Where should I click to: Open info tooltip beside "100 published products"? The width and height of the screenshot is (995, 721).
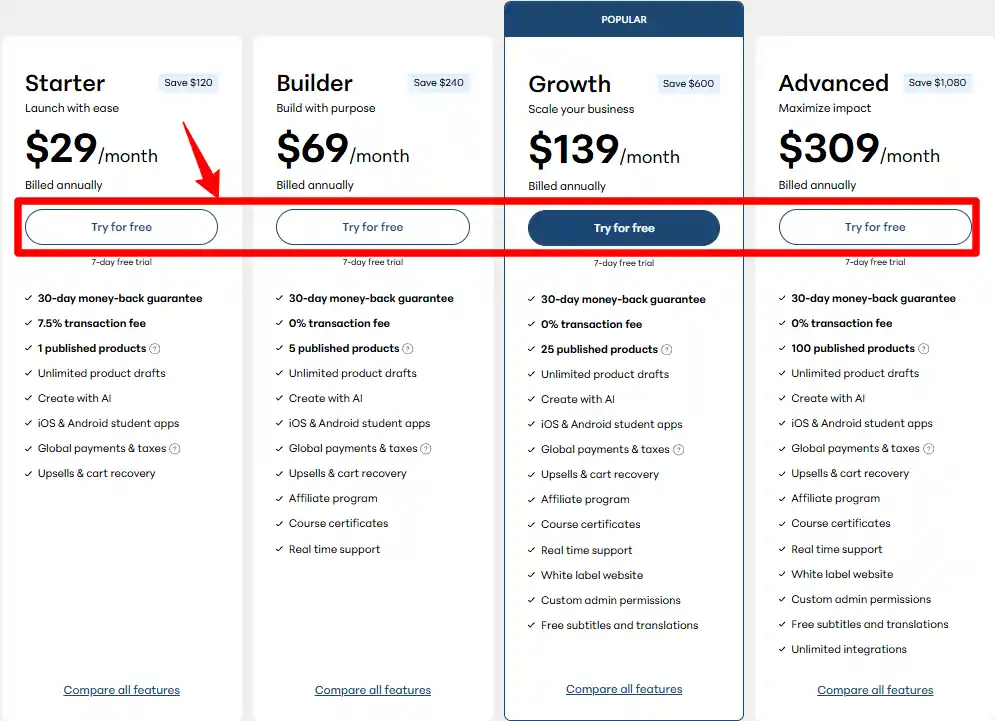(x=924, y=349)
